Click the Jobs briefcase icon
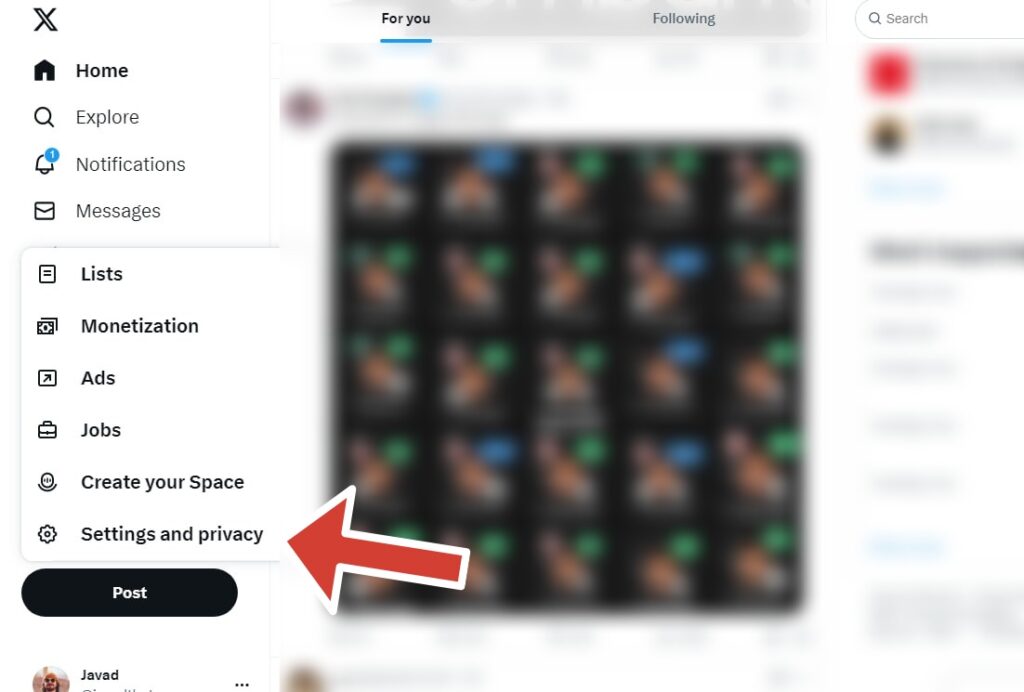Viewport: 1024px width, 692px height. (x=47, y=430)
